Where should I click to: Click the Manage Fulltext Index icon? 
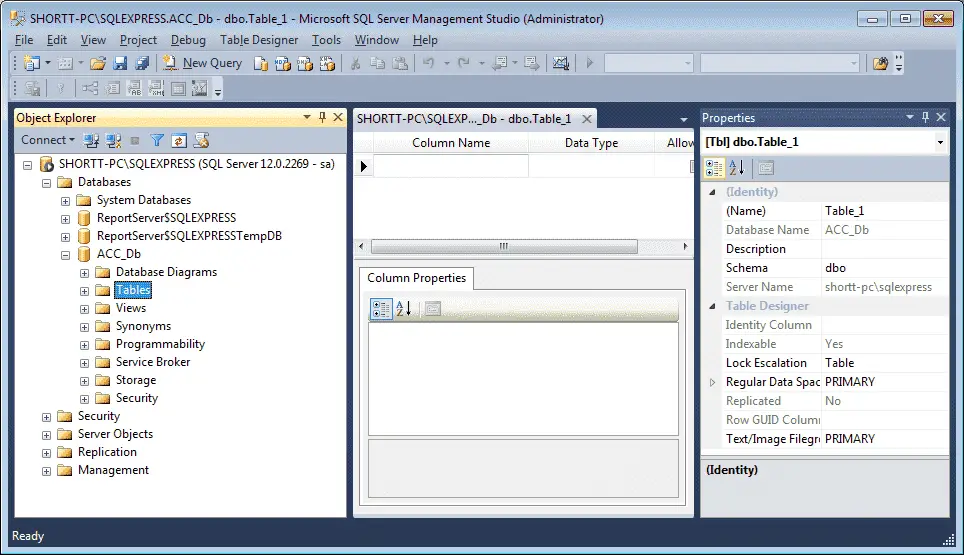[x=135, y=89]
